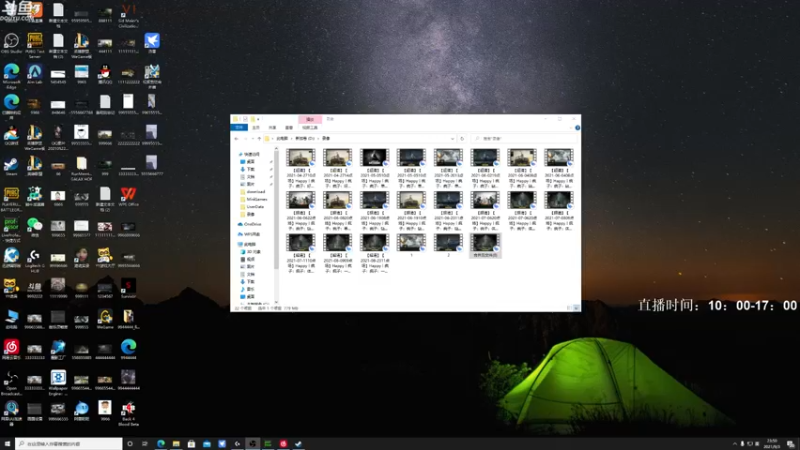Switch to the 查看 ribbon tab
The width and height of the screenshot is (800, 450).
[289, 128]
